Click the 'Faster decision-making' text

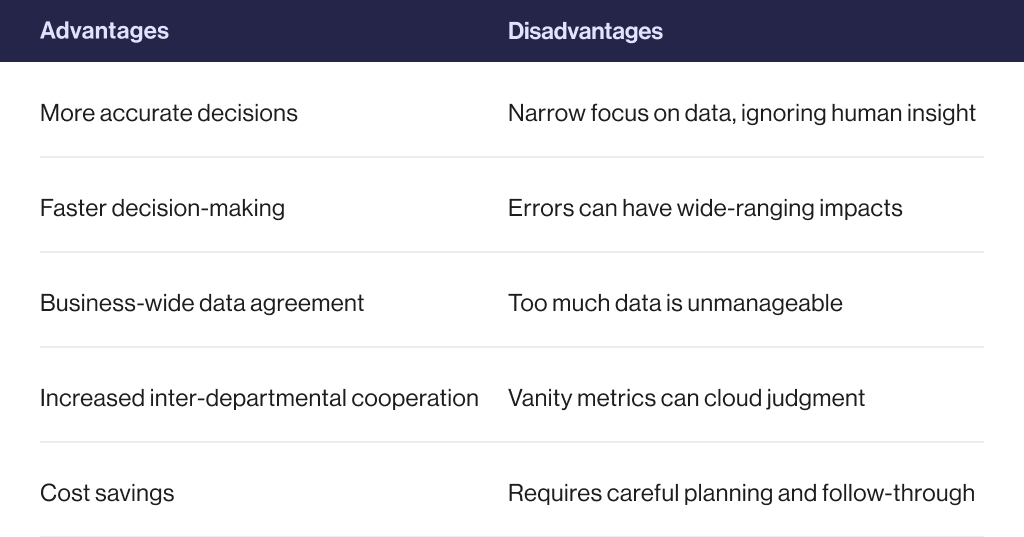coord(162,208)
